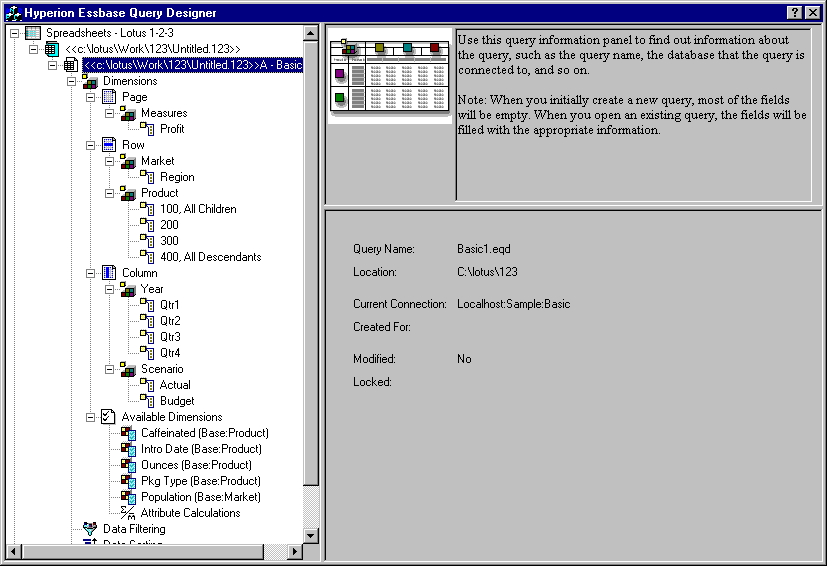Screen dimensions: 827x566
Task: Select the '100, All Children' member
Action: tap(198, 209)
